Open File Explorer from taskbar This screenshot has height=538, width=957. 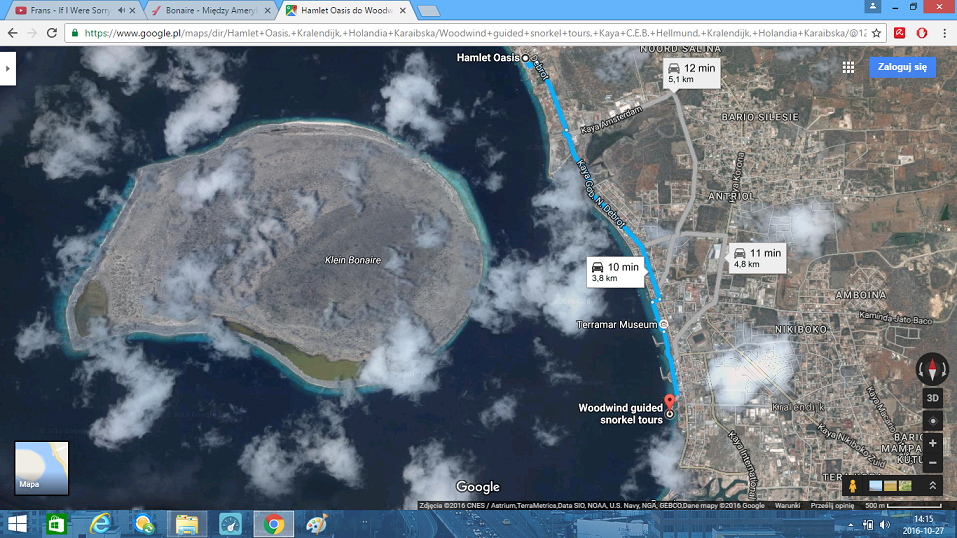click(187, 524)
